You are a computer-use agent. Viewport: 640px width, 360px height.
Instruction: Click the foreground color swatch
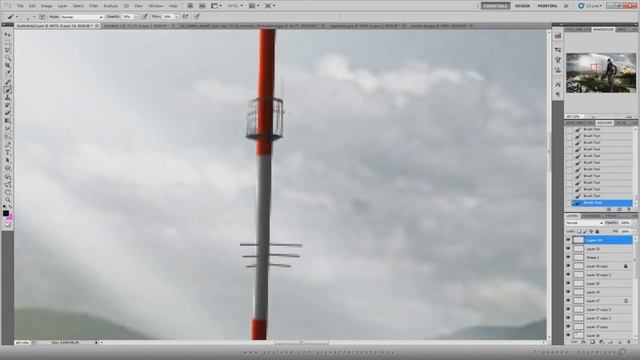(6, 213)
